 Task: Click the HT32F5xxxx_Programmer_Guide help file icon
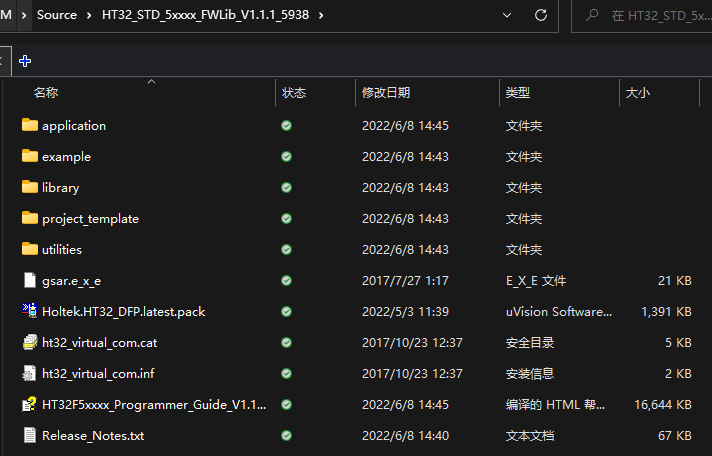[x=30, y=404]
